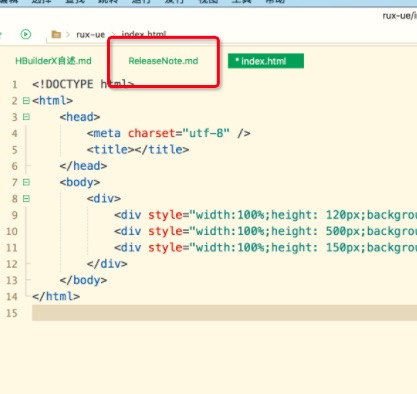This screenshot has height=394, width=417.
Task: Switch to the HBuilderX自述.md tab
Action: (x=53, y=61)
